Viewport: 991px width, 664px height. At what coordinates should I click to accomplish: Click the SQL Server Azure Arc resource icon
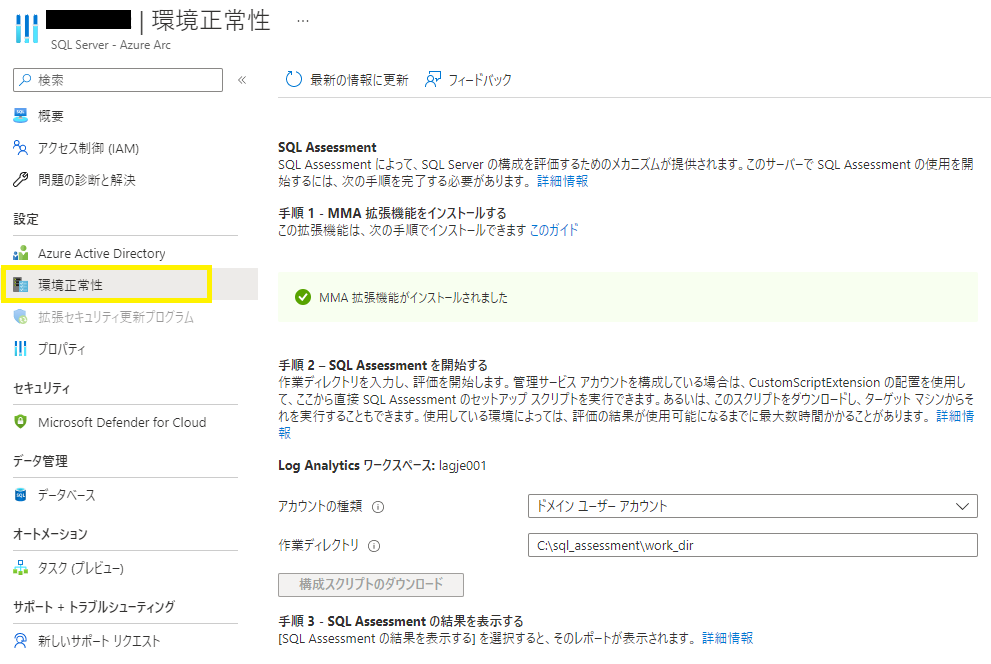point(27,28)
